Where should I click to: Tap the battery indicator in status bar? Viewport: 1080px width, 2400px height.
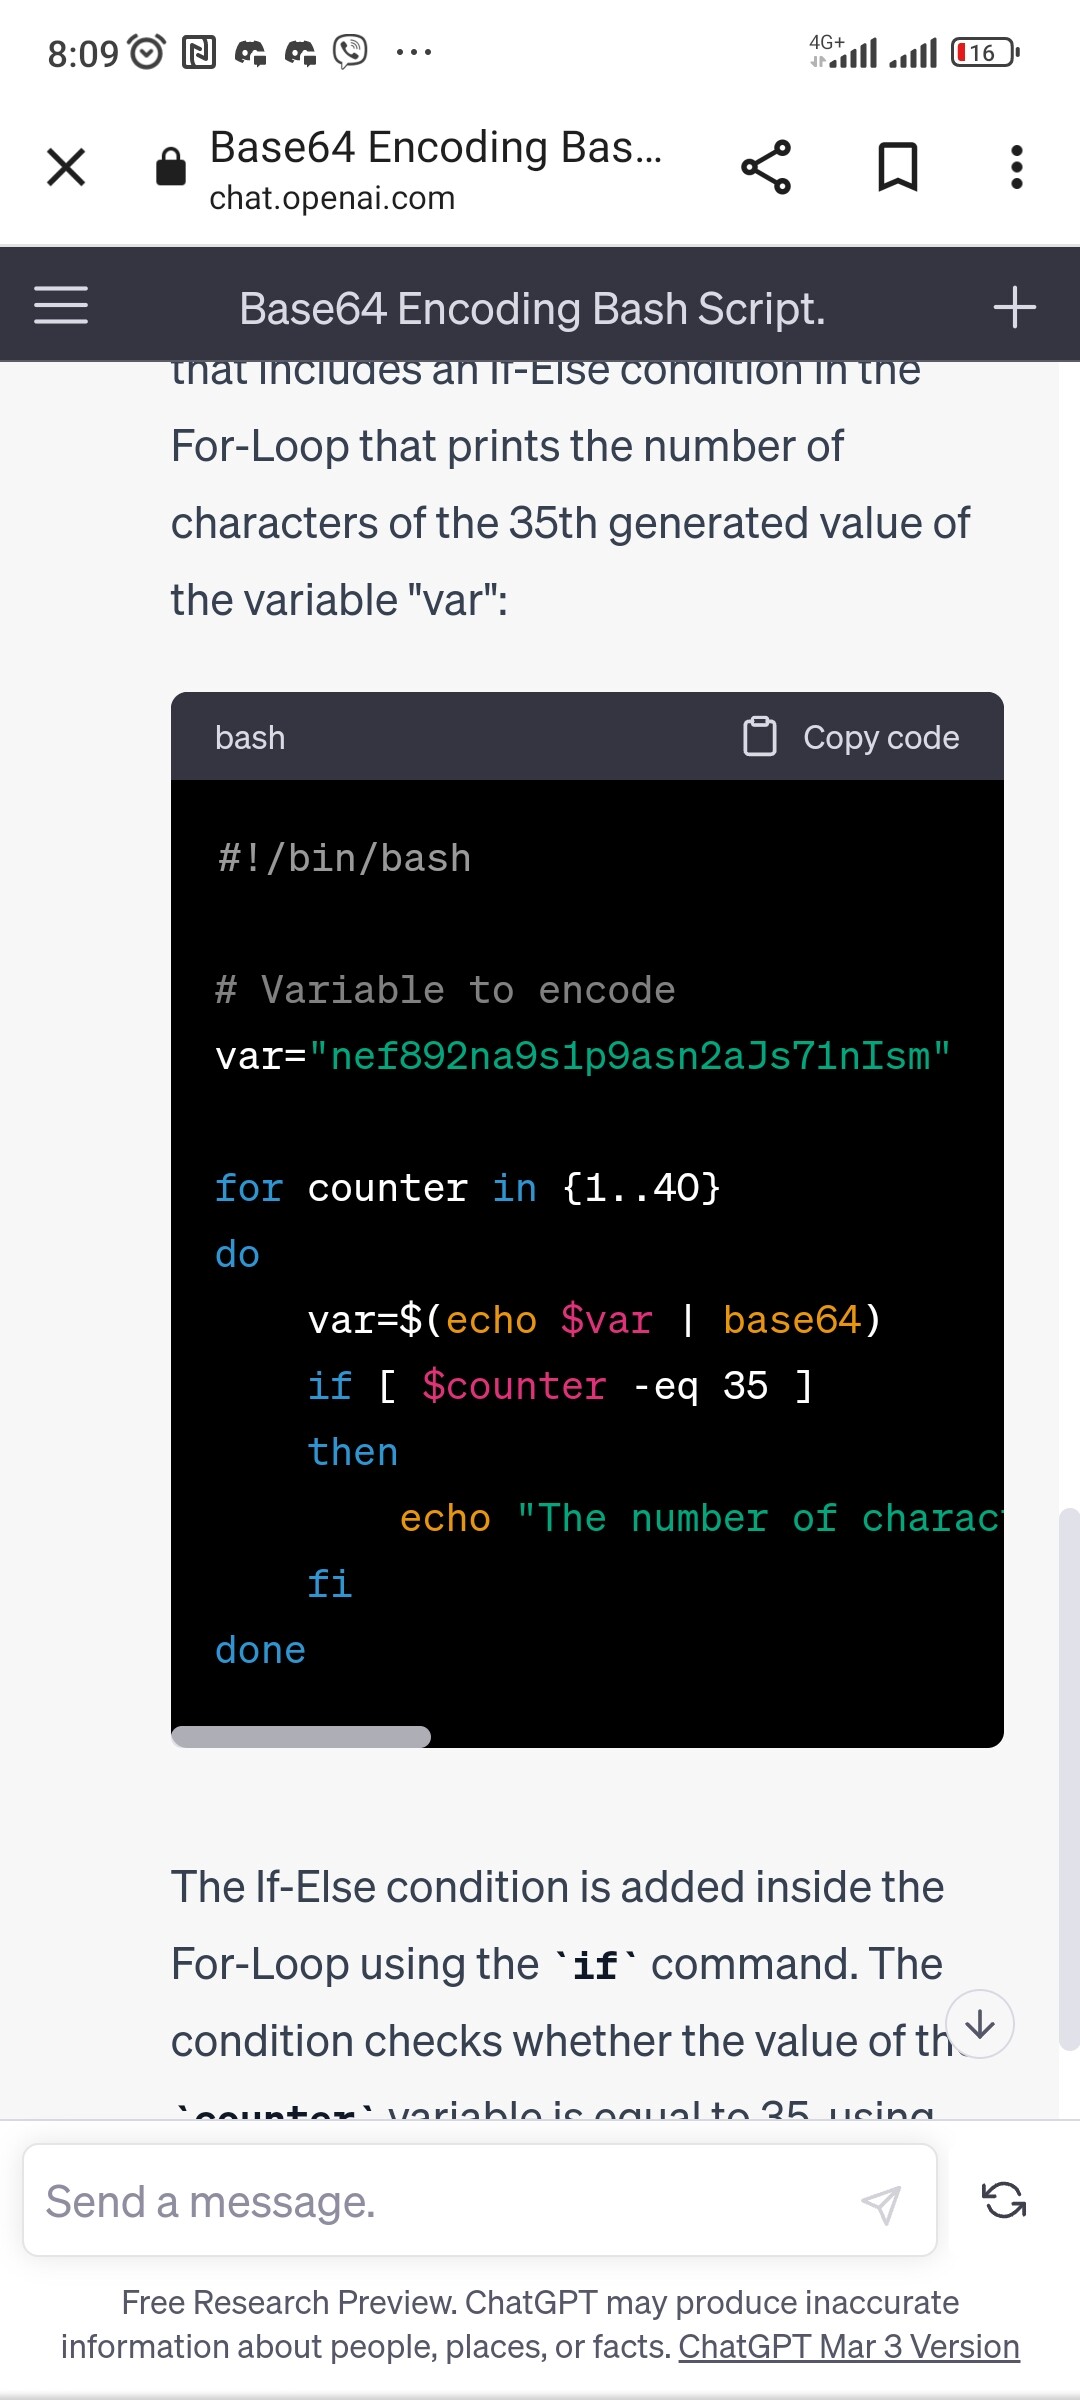coord(985,52)
